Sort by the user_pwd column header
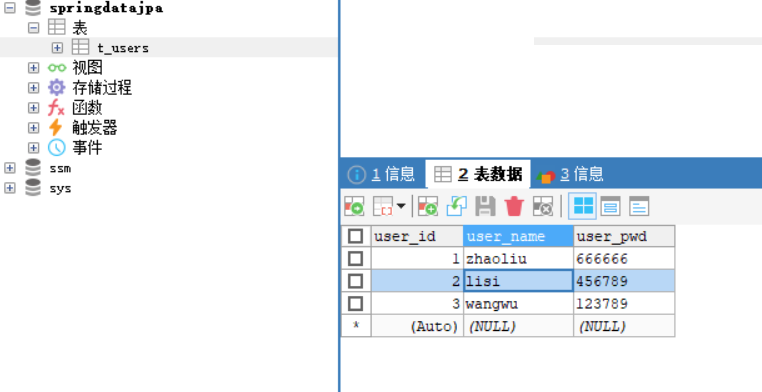The height and width of the screenshot is (392, 762). point(624,237)
